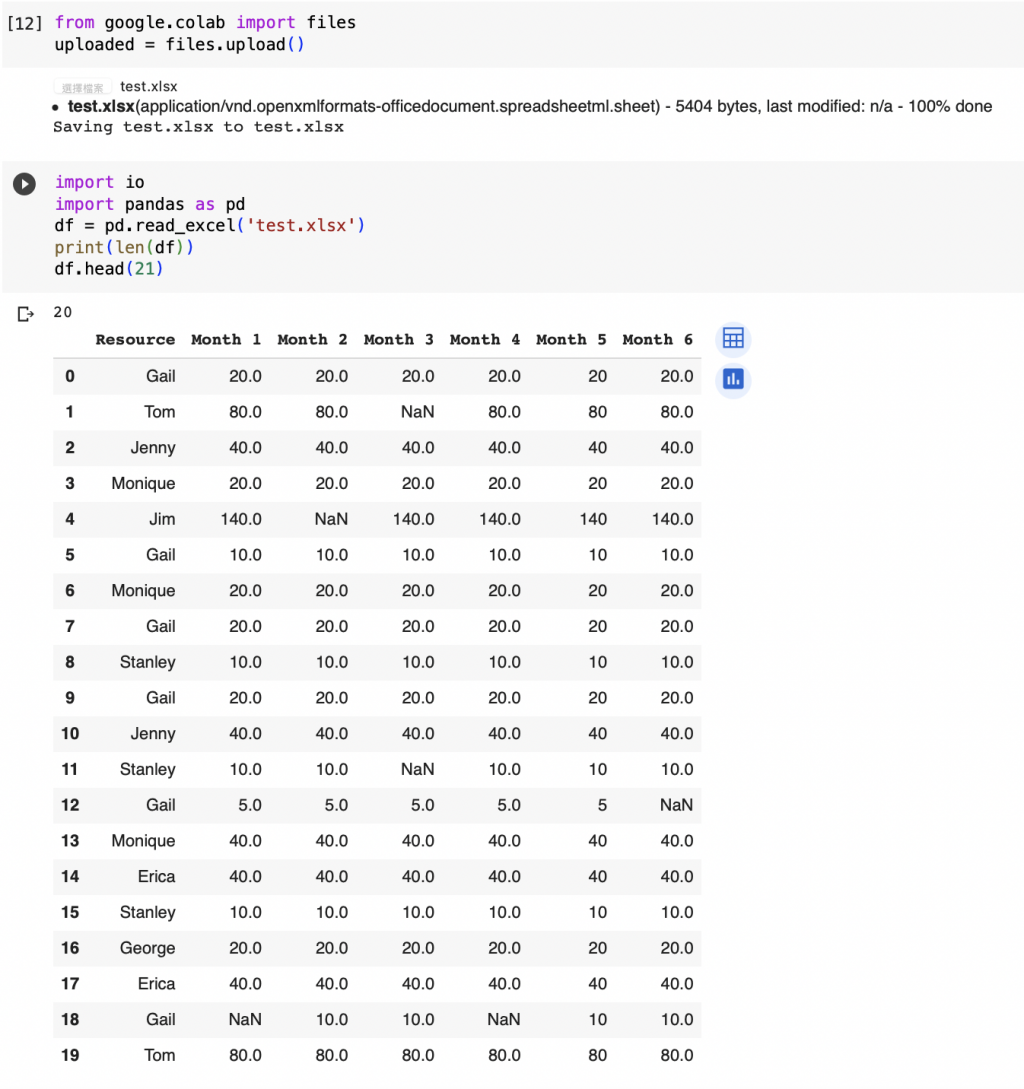This screenshot has height=1089, width=1024.
Task: Click Gail in row 12
Action: 160,806
